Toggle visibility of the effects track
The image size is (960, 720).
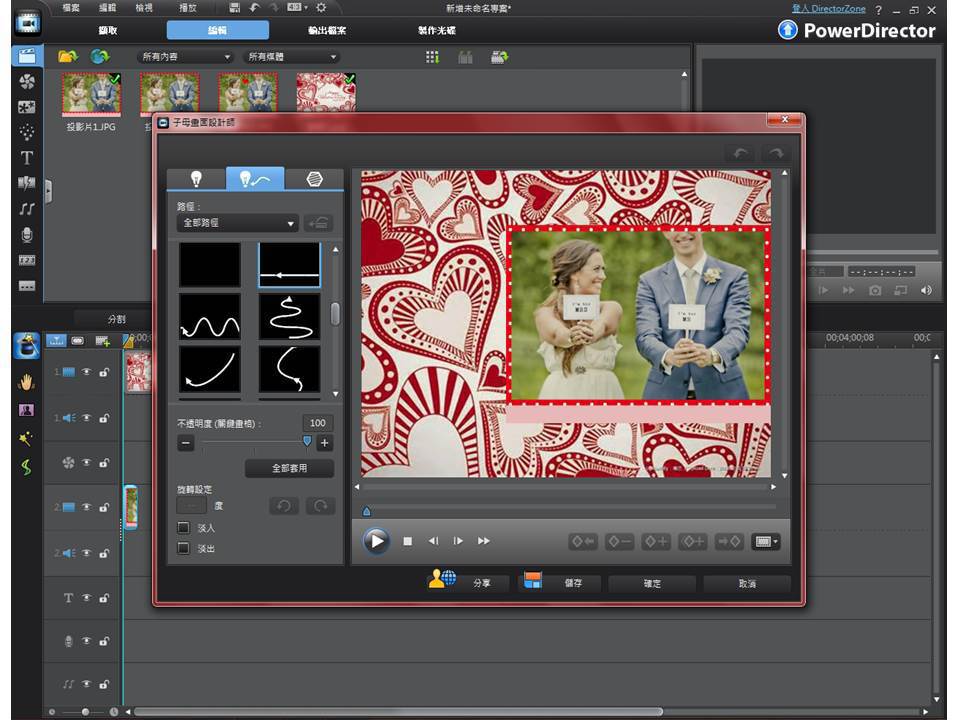(86, 462)
